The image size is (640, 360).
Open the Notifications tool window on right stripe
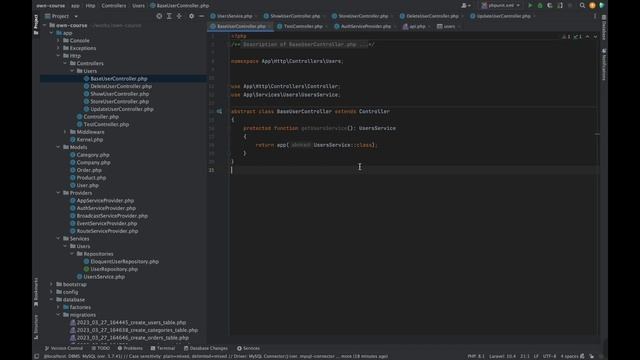click(604, 64)
